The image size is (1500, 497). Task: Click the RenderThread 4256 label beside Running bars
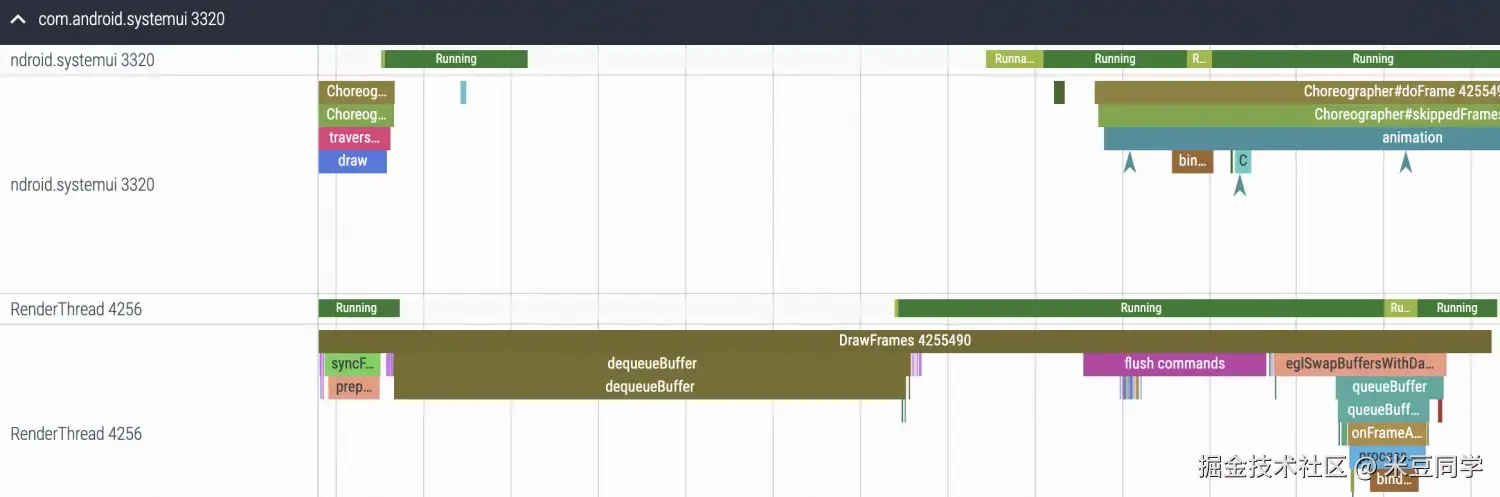point(76,309)
